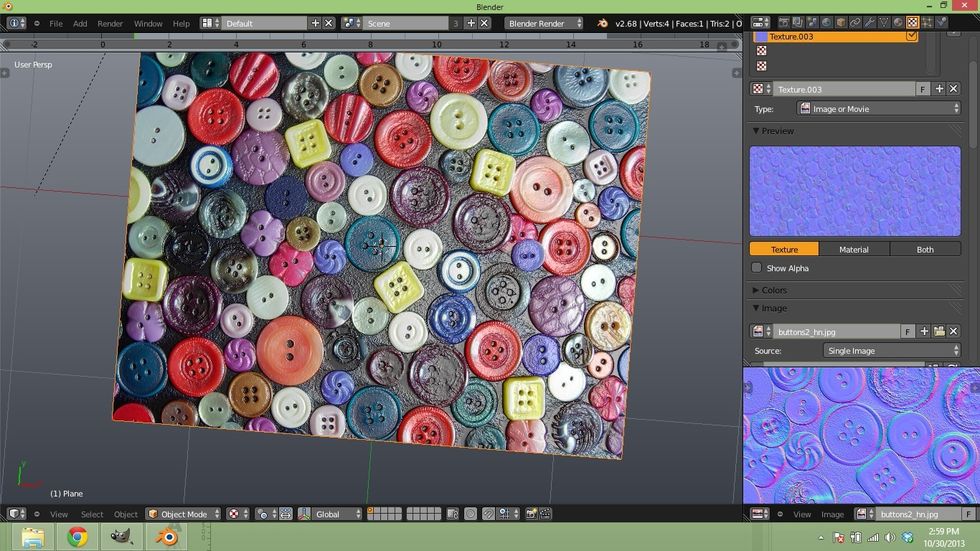Open the pivot point selector

pos(266,514)
